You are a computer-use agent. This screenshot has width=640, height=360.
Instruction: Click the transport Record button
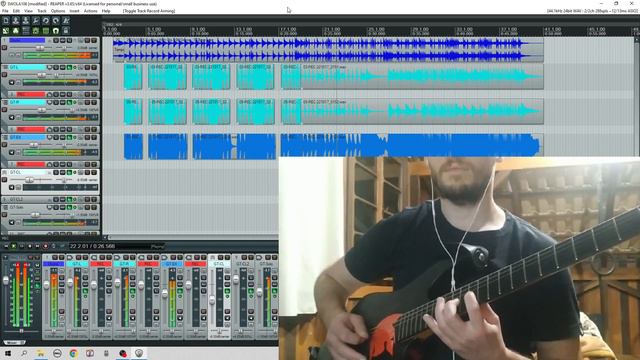[45, 246]
